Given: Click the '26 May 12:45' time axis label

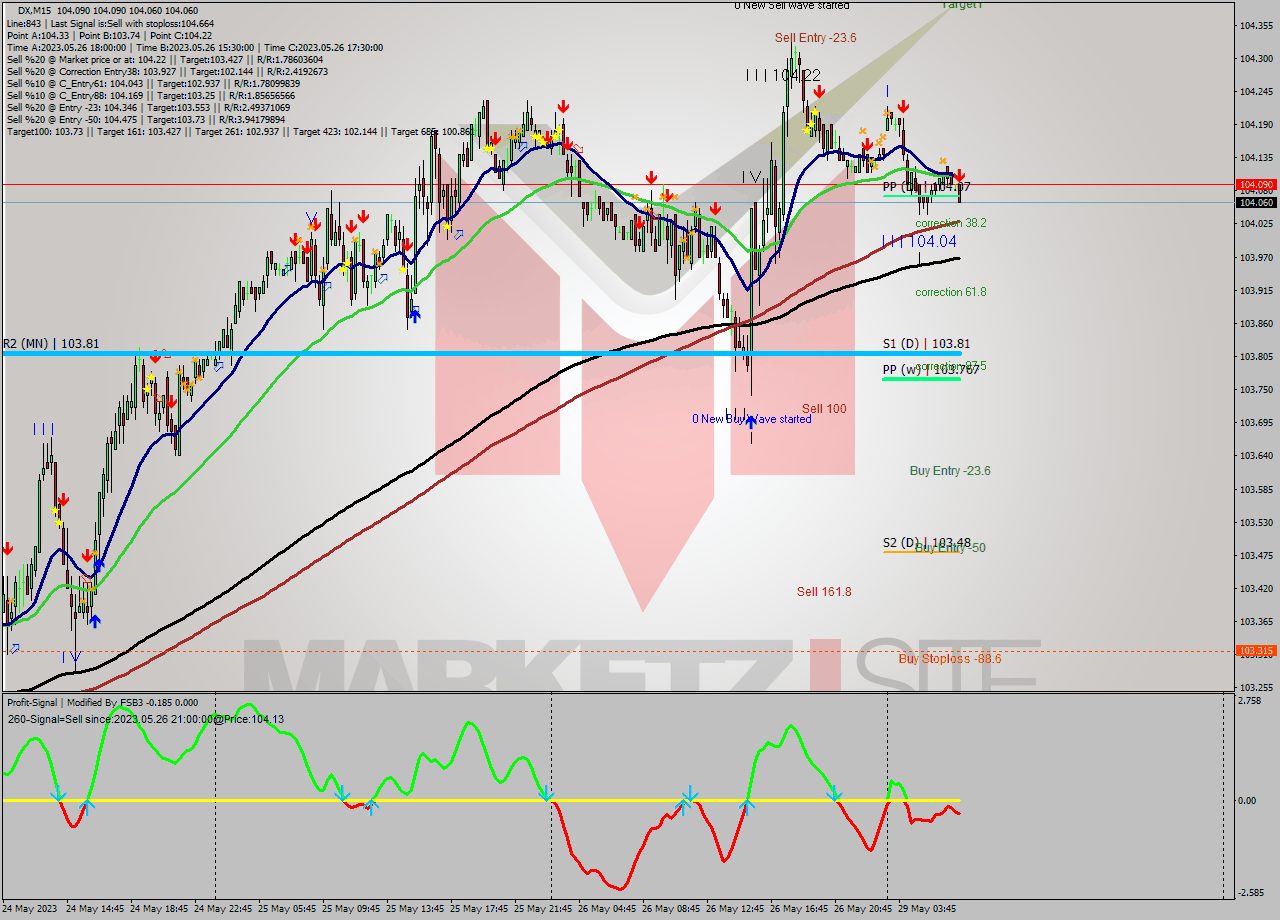Looking at the screenshot, I should (735, 909).
